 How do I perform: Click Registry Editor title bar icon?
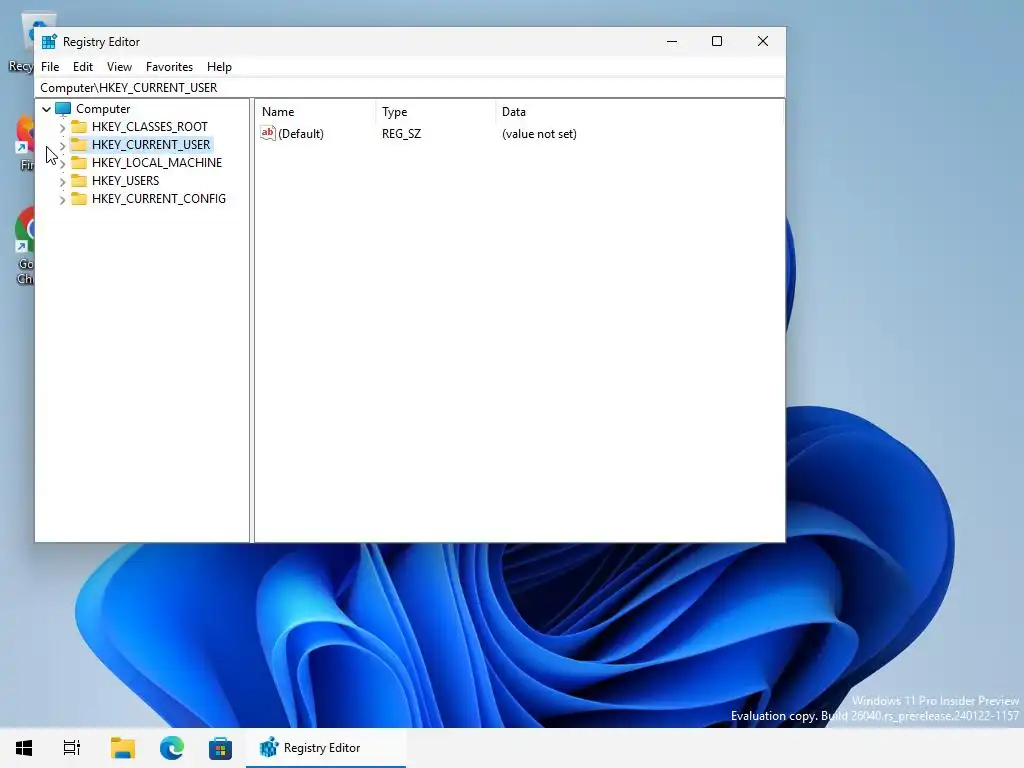[x=49, y=42]
